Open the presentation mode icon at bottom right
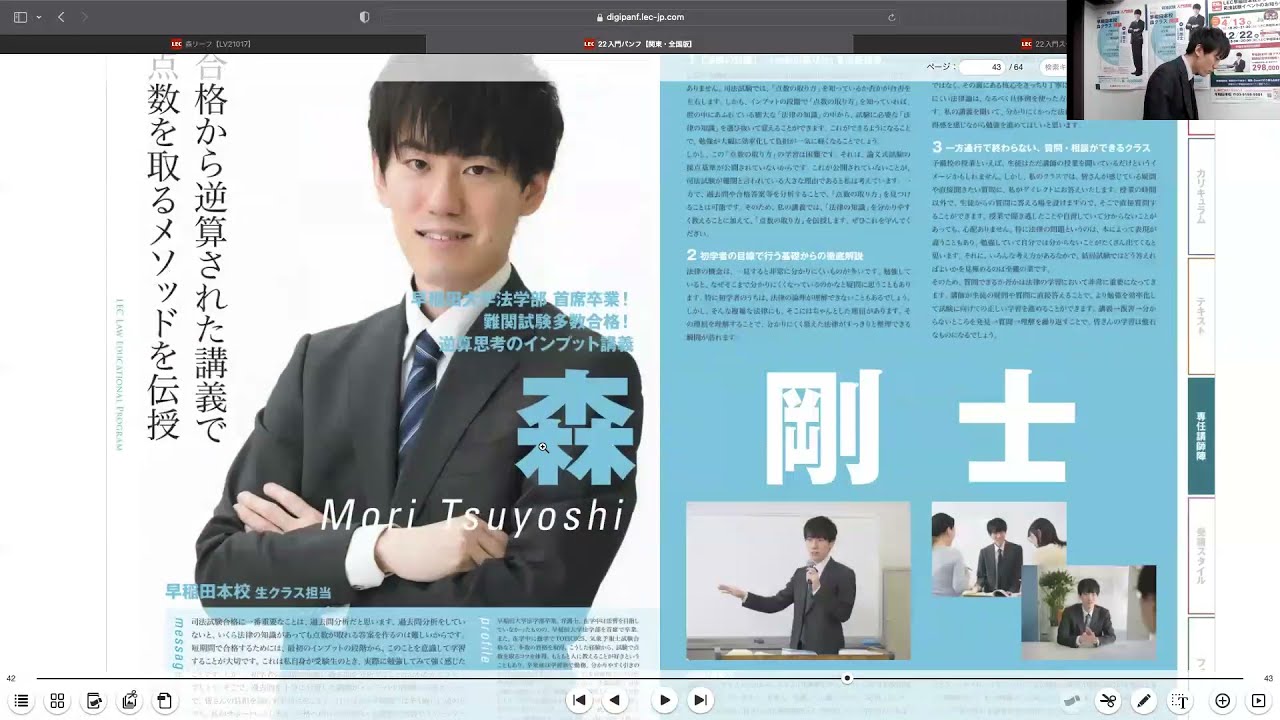This screenshot has height=720, width=1280. tap(1257, 701)
